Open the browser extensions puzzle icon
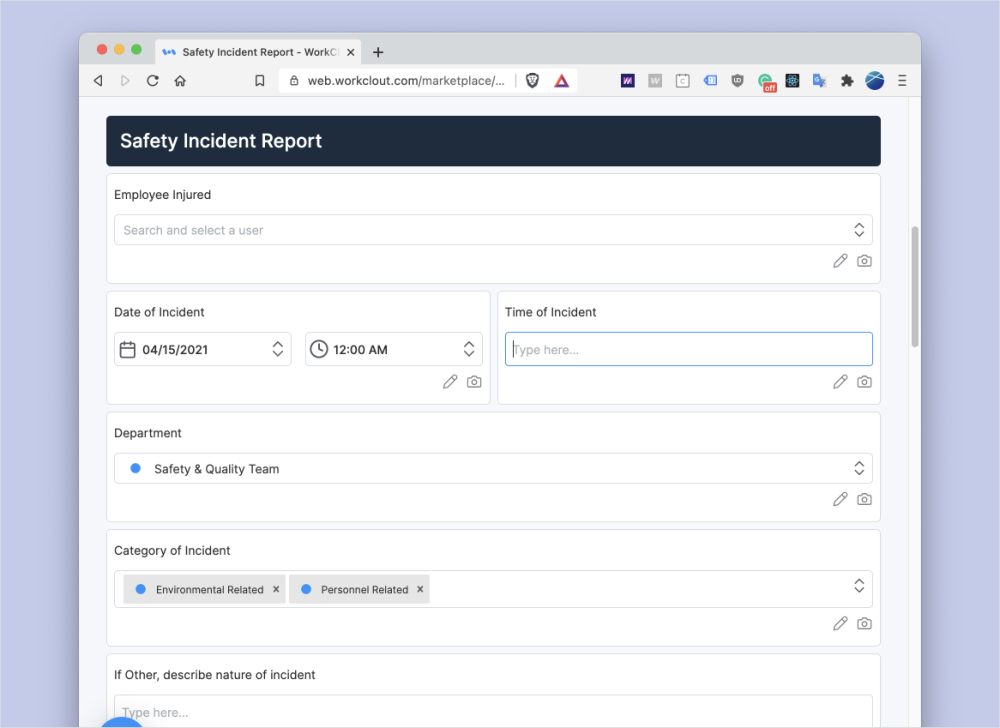This screenshot has height=728, width=1000. [x=847, y=80]
